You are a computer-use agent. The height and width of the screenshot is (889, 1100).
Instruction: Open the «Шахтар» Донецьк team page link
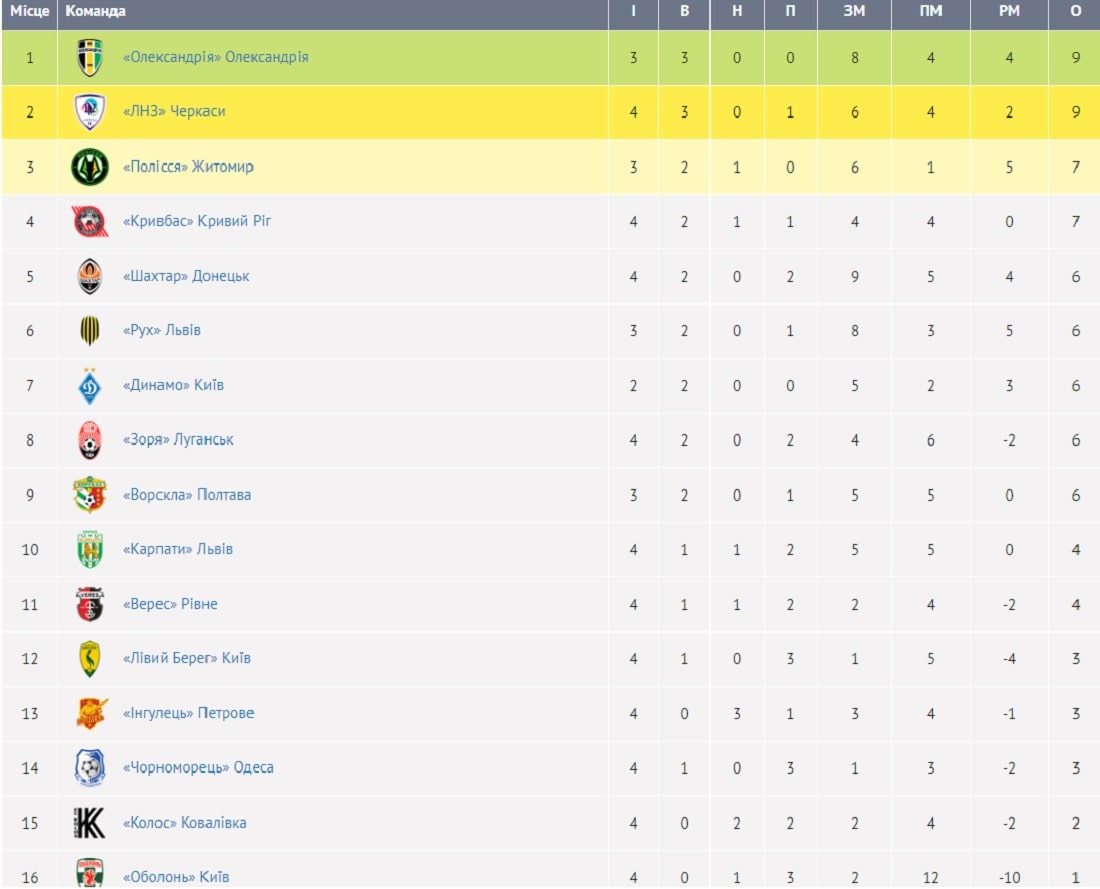click(186, 276)
